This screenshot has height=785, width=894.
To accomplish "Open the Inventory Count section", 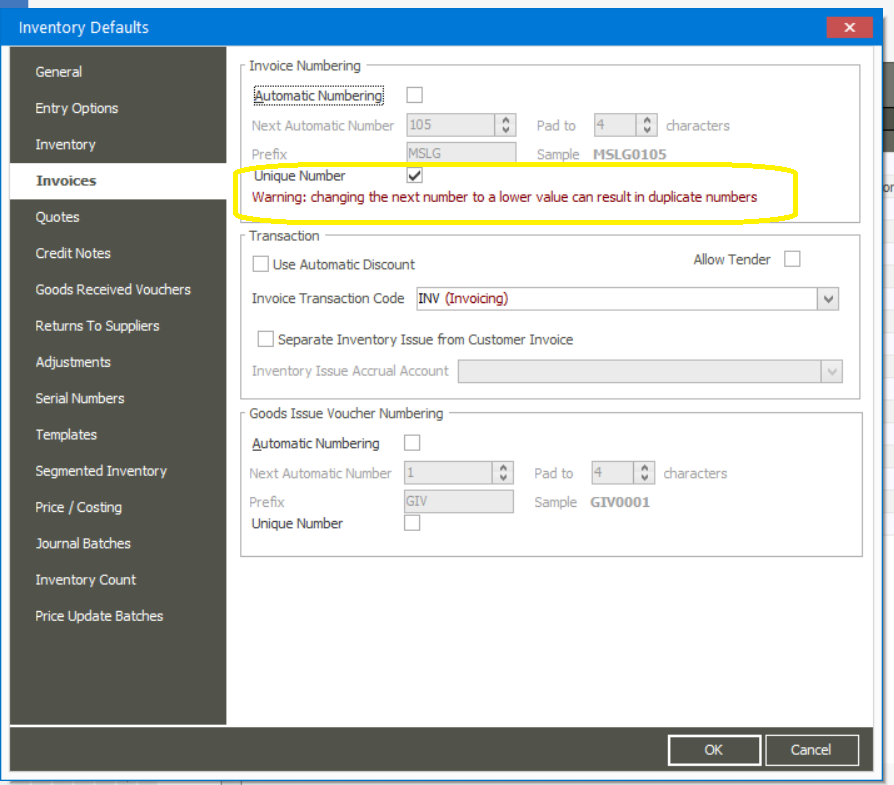I will (x=86, y=580).
